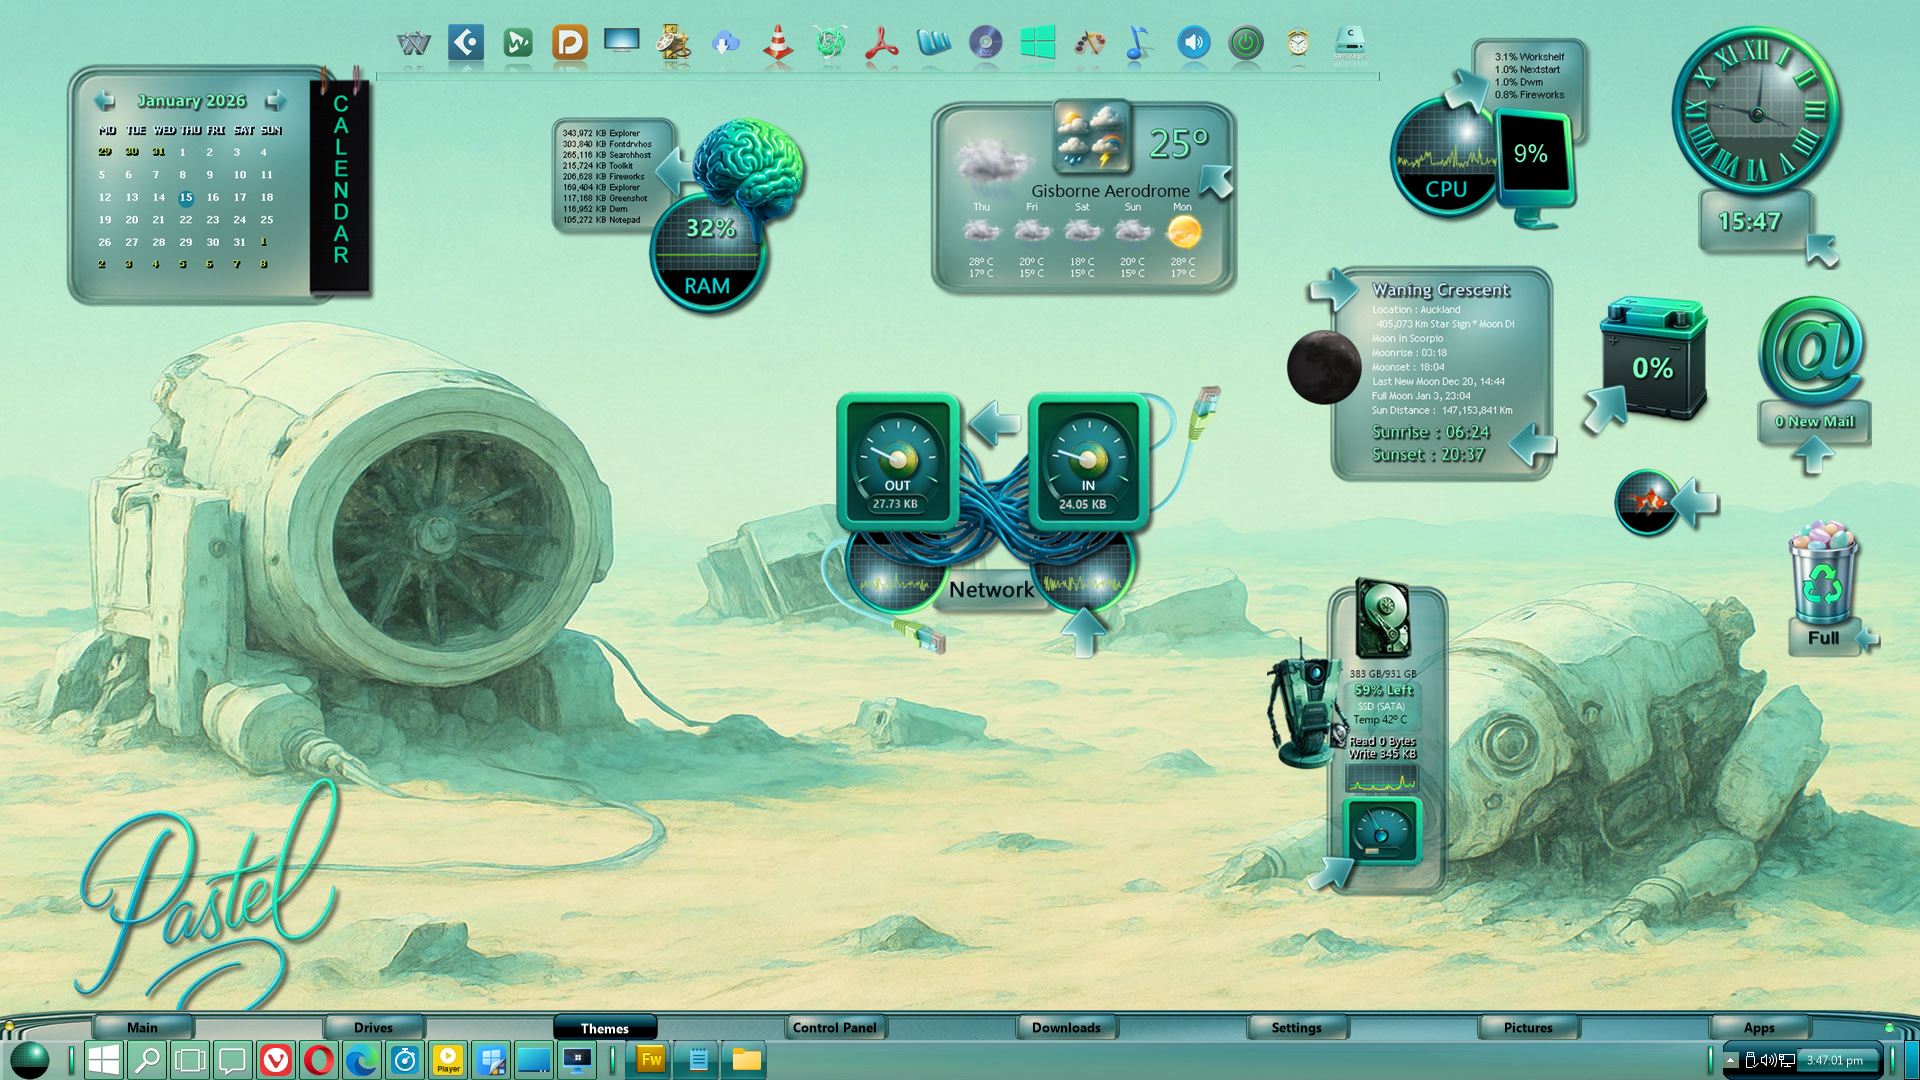Launch Opera browser from taskbar
This screenshot has height=1080, width=1920.
point(319,1060)
